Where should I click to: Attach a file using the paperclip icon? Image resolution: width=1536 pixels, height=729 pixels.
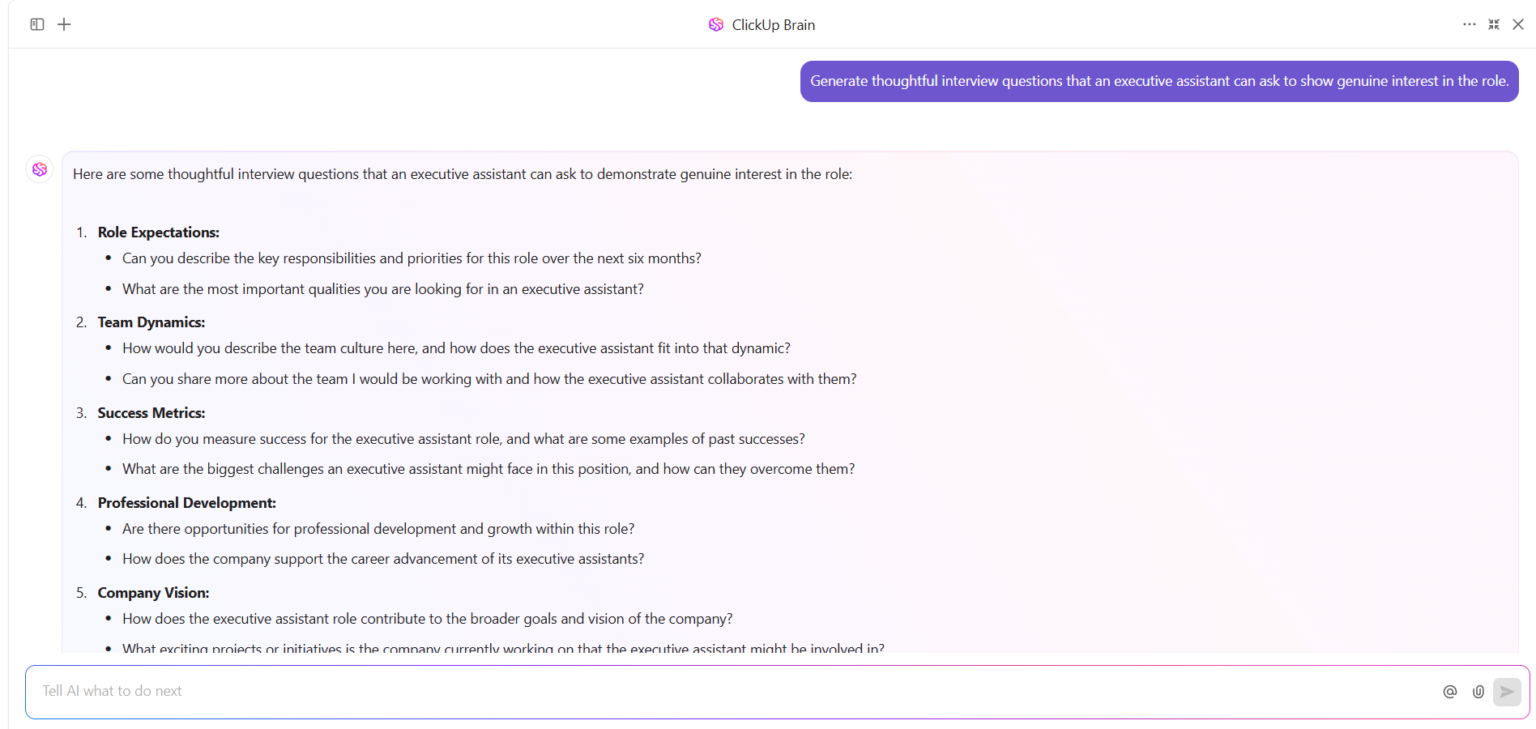(1478, 691)
